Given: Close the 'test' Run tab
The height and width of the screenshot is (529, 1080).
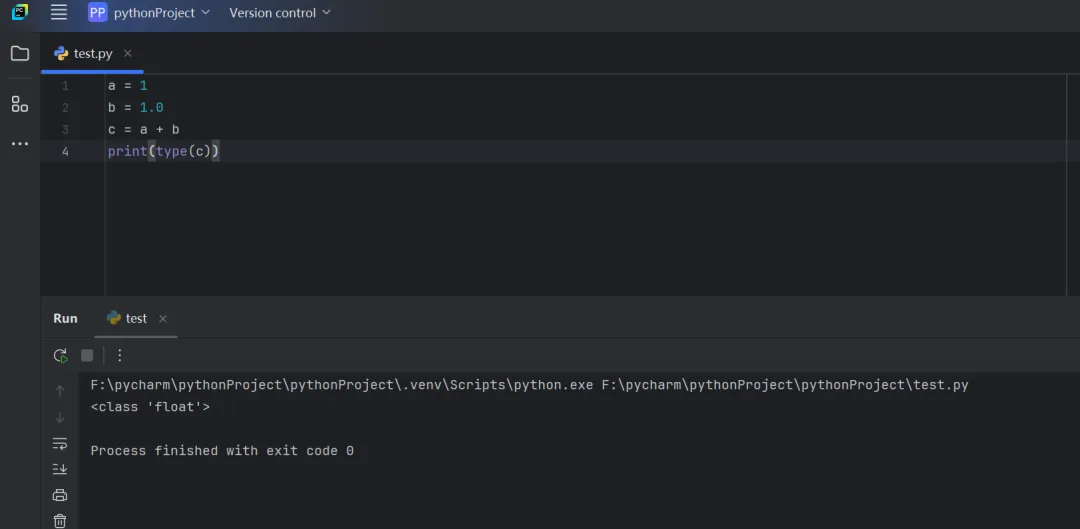Looking at the screenshot, I should [x=163, y=319].
